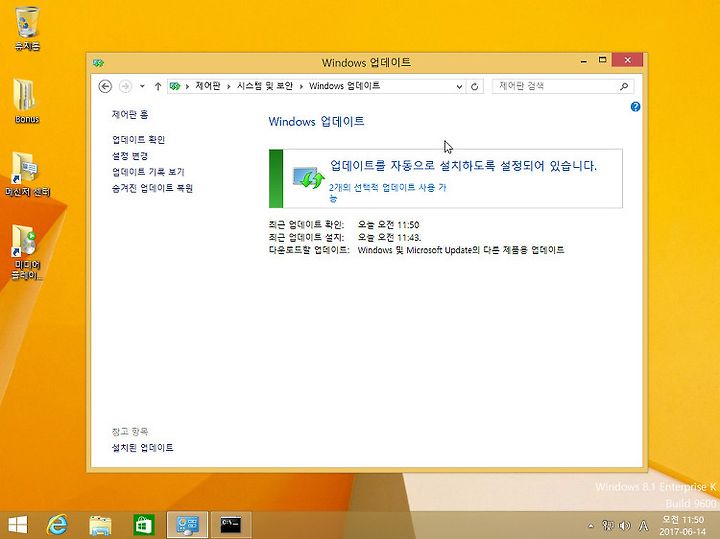Click text 오늘 오전 11:50
Image resolution: width=720 pixels, height=539 pixels.
click(388, 225)
